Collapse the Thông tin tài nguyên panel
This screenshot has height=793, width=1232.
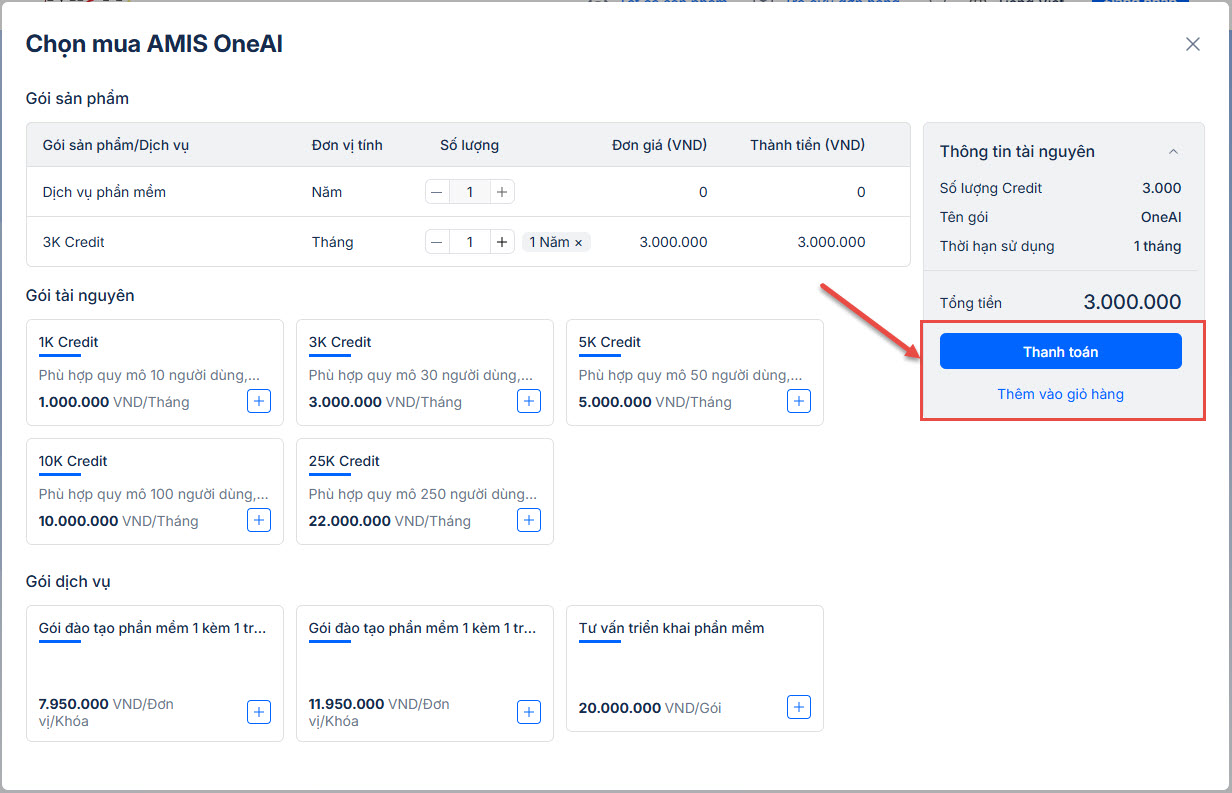[1174, 152]
